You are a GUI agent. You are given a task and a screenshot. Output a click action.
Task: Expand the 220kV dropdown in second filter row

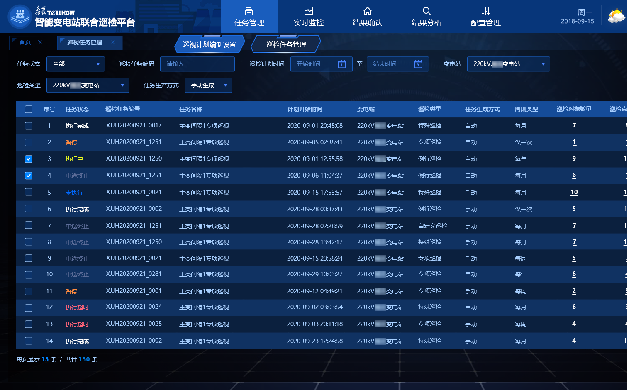click(88, 85)
